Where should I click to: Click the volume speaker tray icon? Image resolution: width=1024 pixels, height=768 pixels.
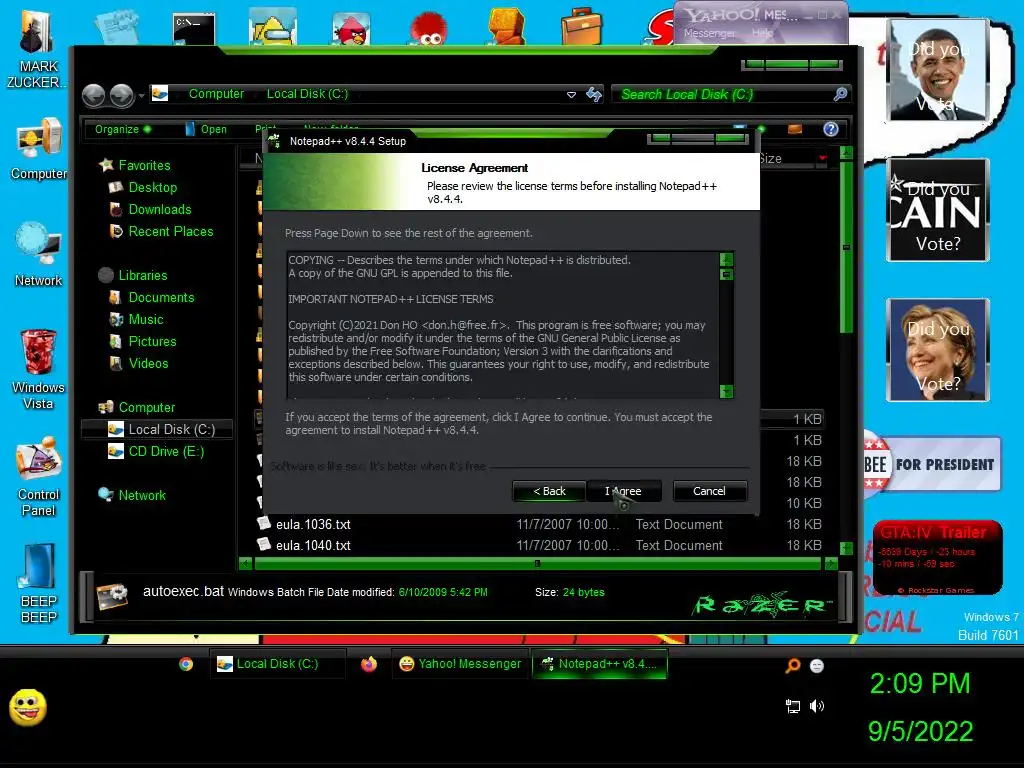[816, 706]
